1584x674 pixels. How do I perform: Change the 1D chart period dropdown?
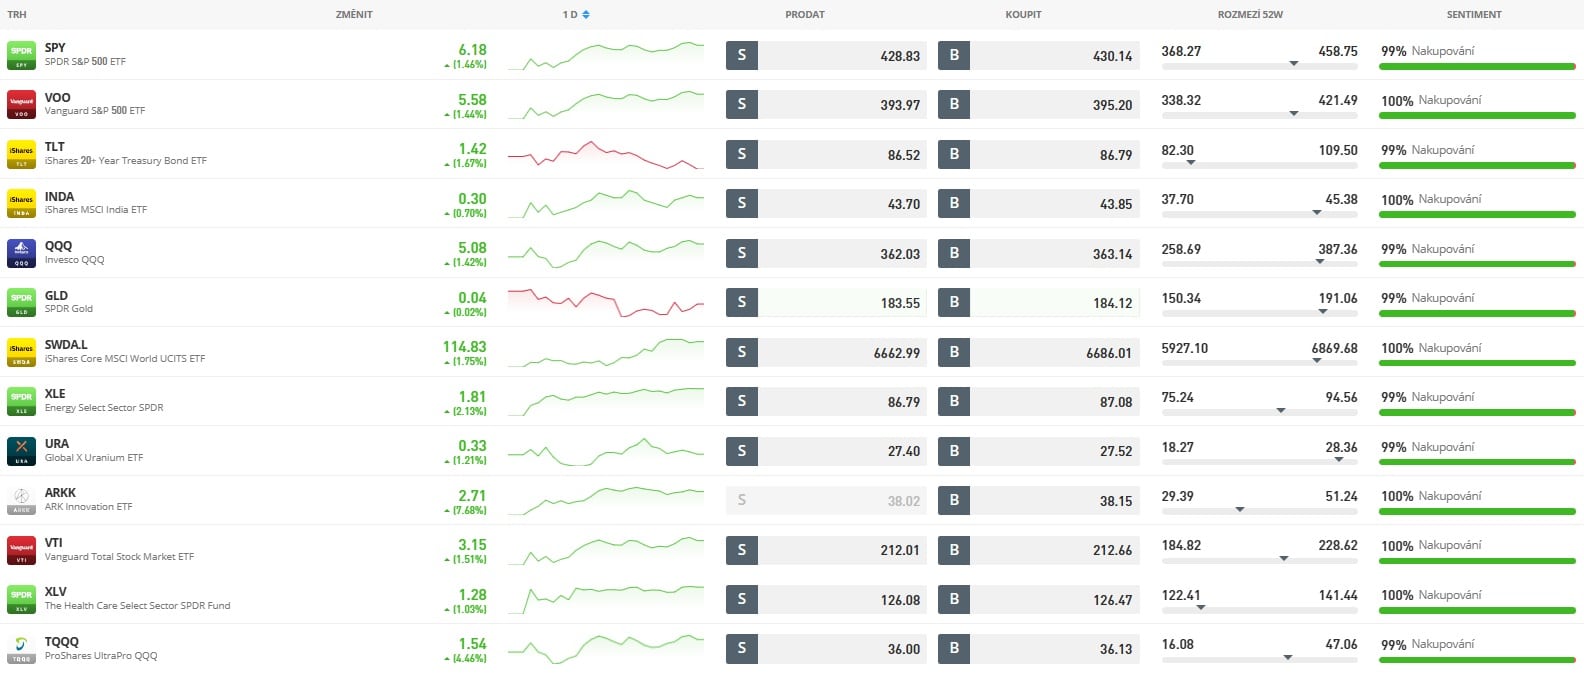tap(576, 15)
